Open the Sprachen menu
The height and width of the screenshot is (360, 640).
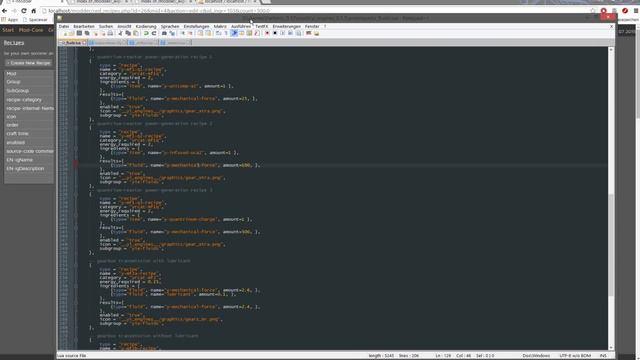(x=170, y=27)
